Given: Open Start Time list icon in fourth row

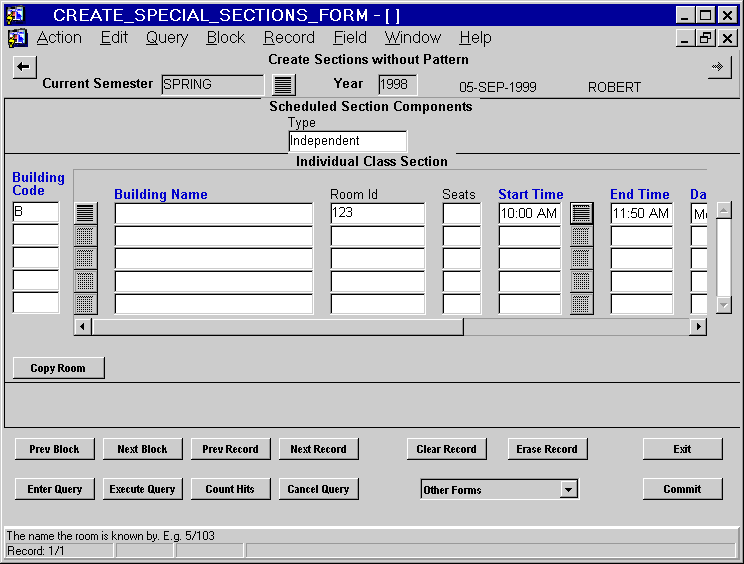Looking at the screenshot, I should (x=581, y=281).
